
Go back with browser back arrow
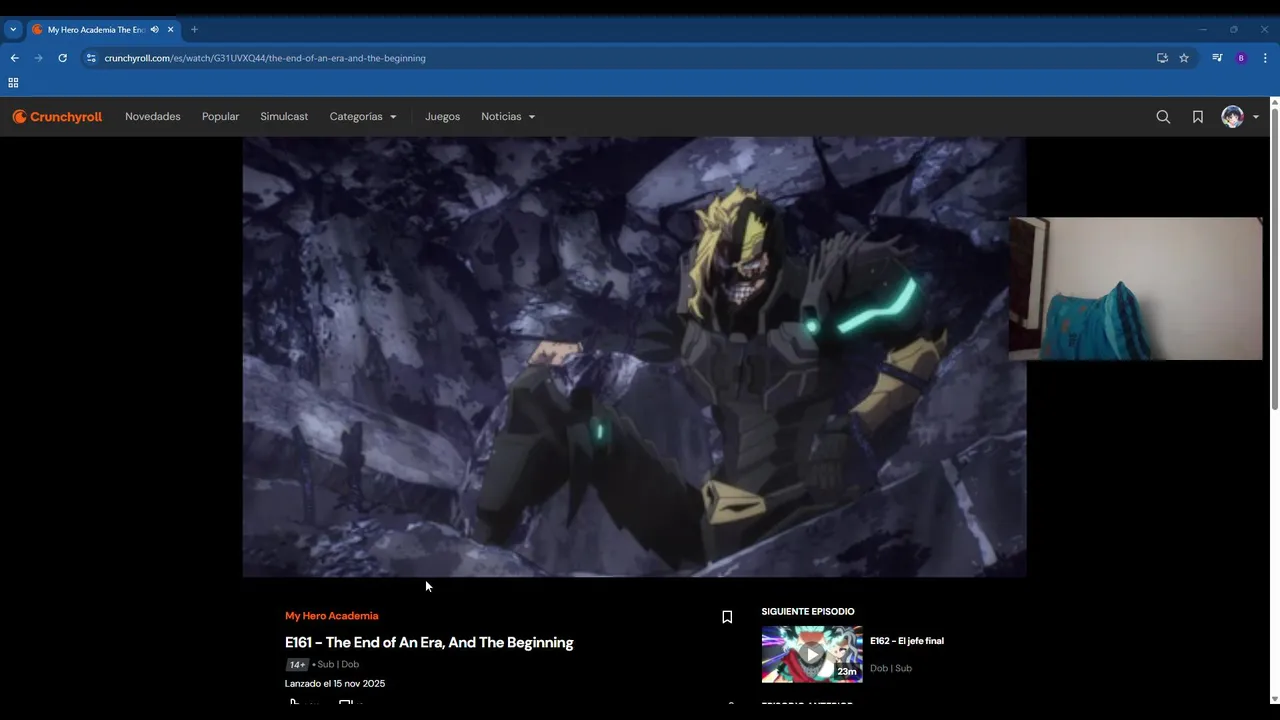click(x=14, y=58)
